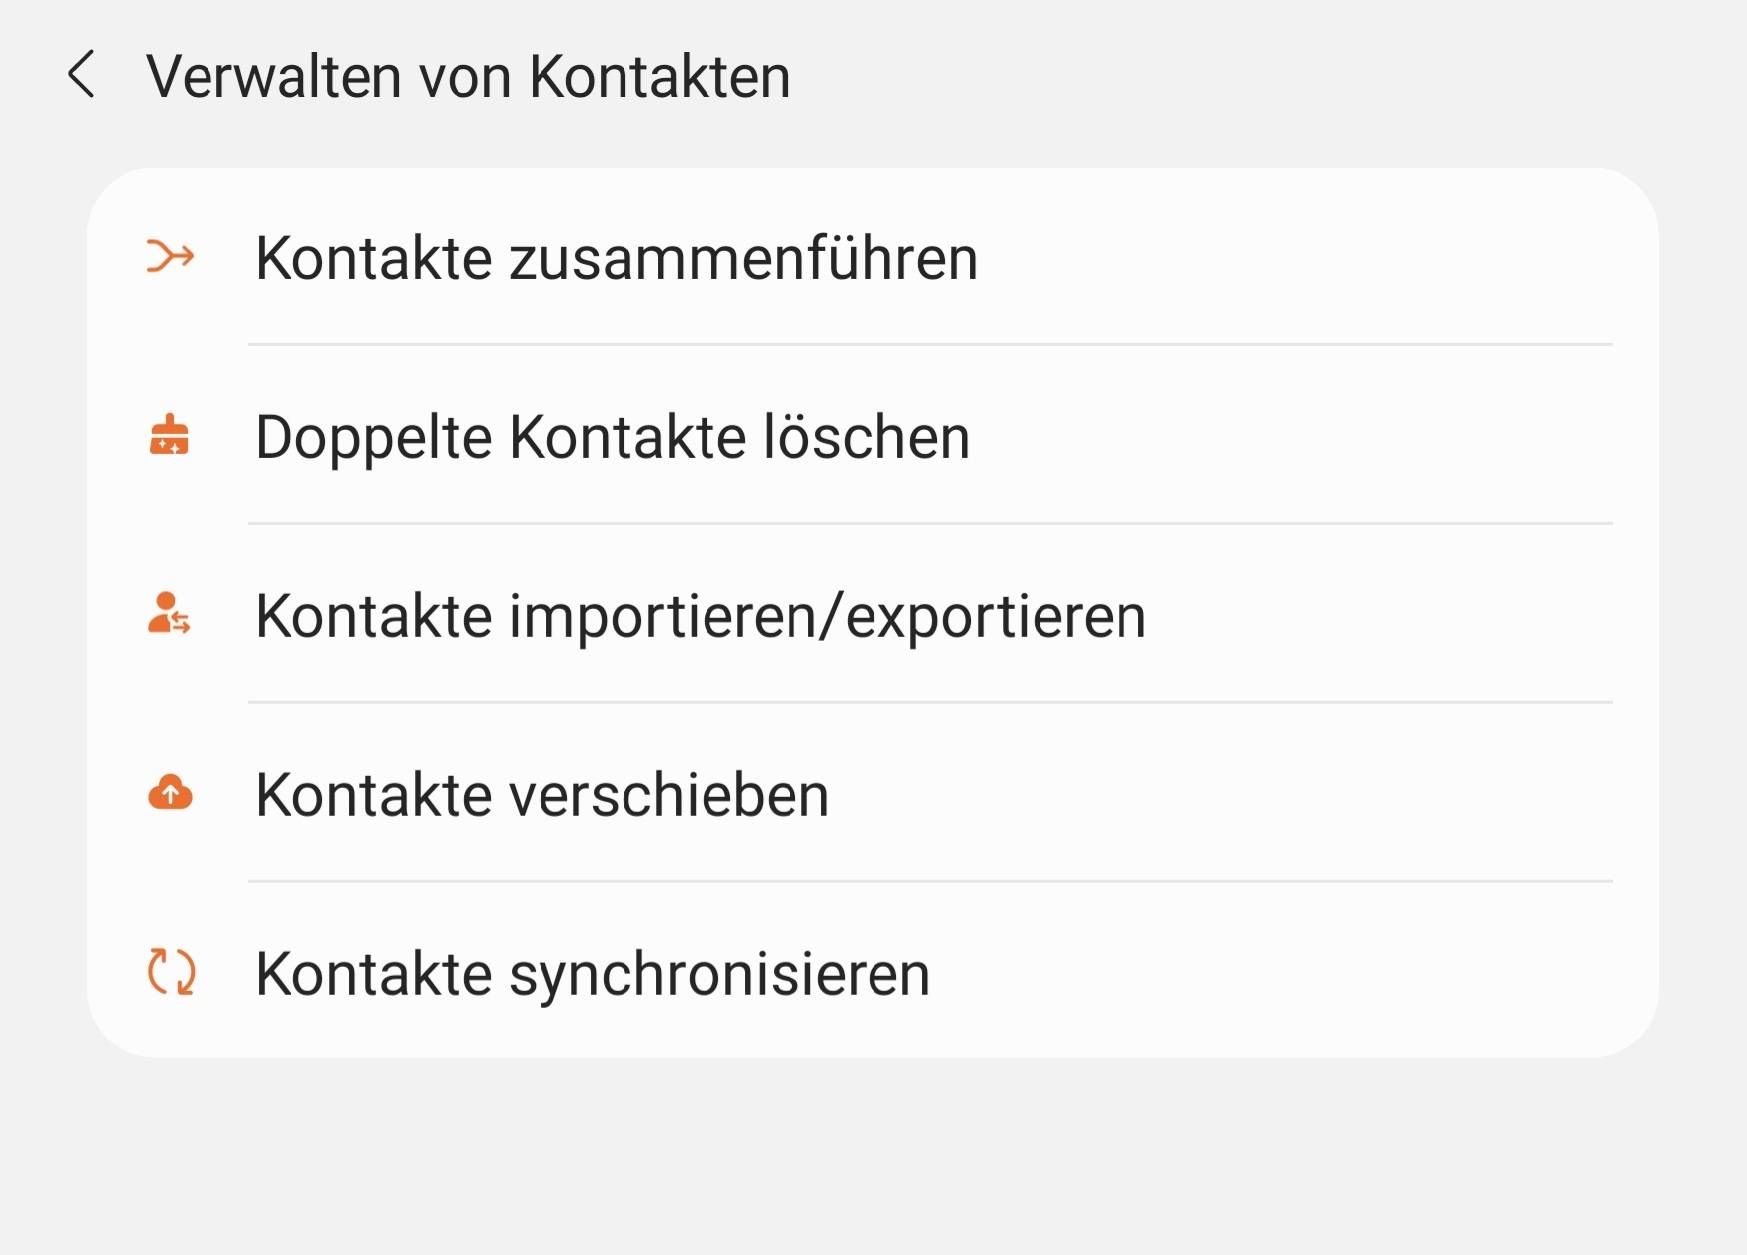Tap the word verschieben
This screenshot has height=1255, width=1747.
click(x=669, y=795)
